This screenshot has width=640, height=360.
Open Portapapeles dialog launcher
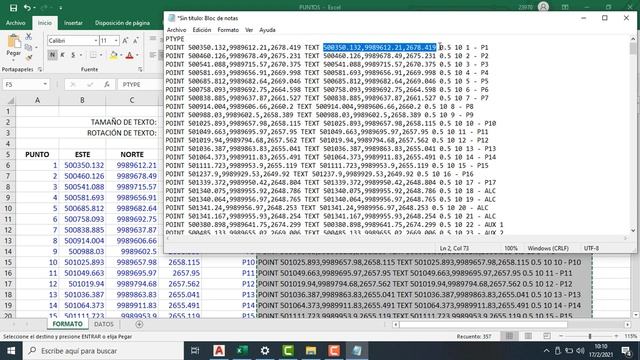pos(40,69)
